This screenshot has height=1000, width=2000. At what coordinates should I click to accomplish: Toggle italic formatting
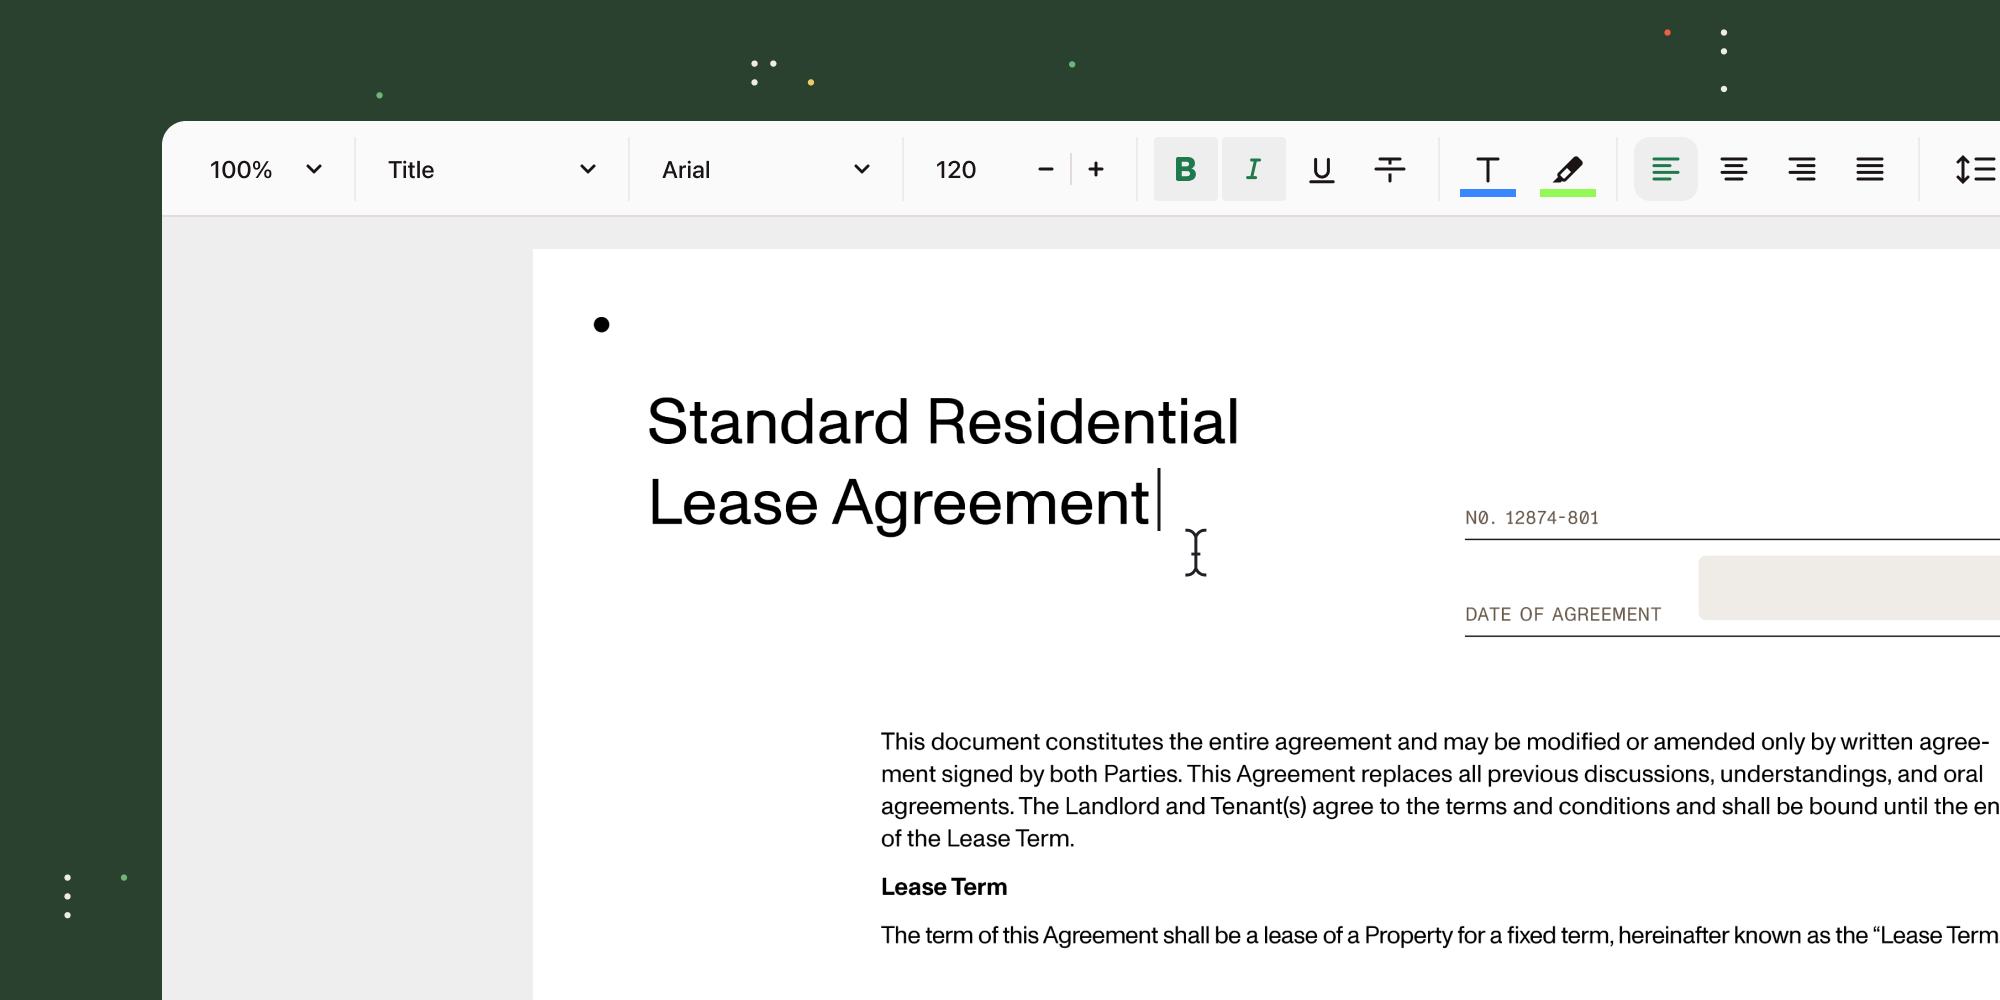coord(1253,169)
